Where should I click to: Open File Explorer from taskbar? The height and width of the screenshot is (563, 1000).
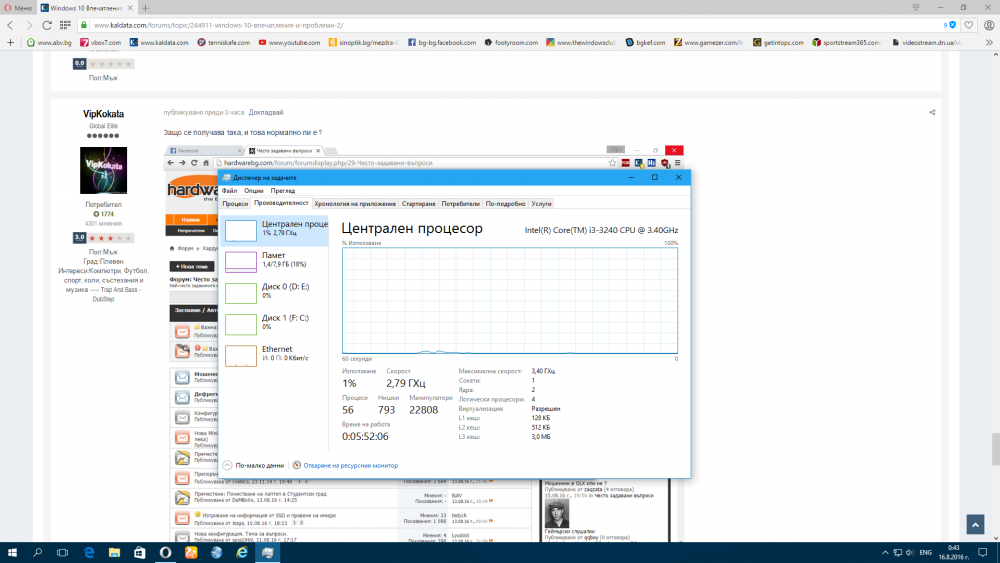[114, 553]
